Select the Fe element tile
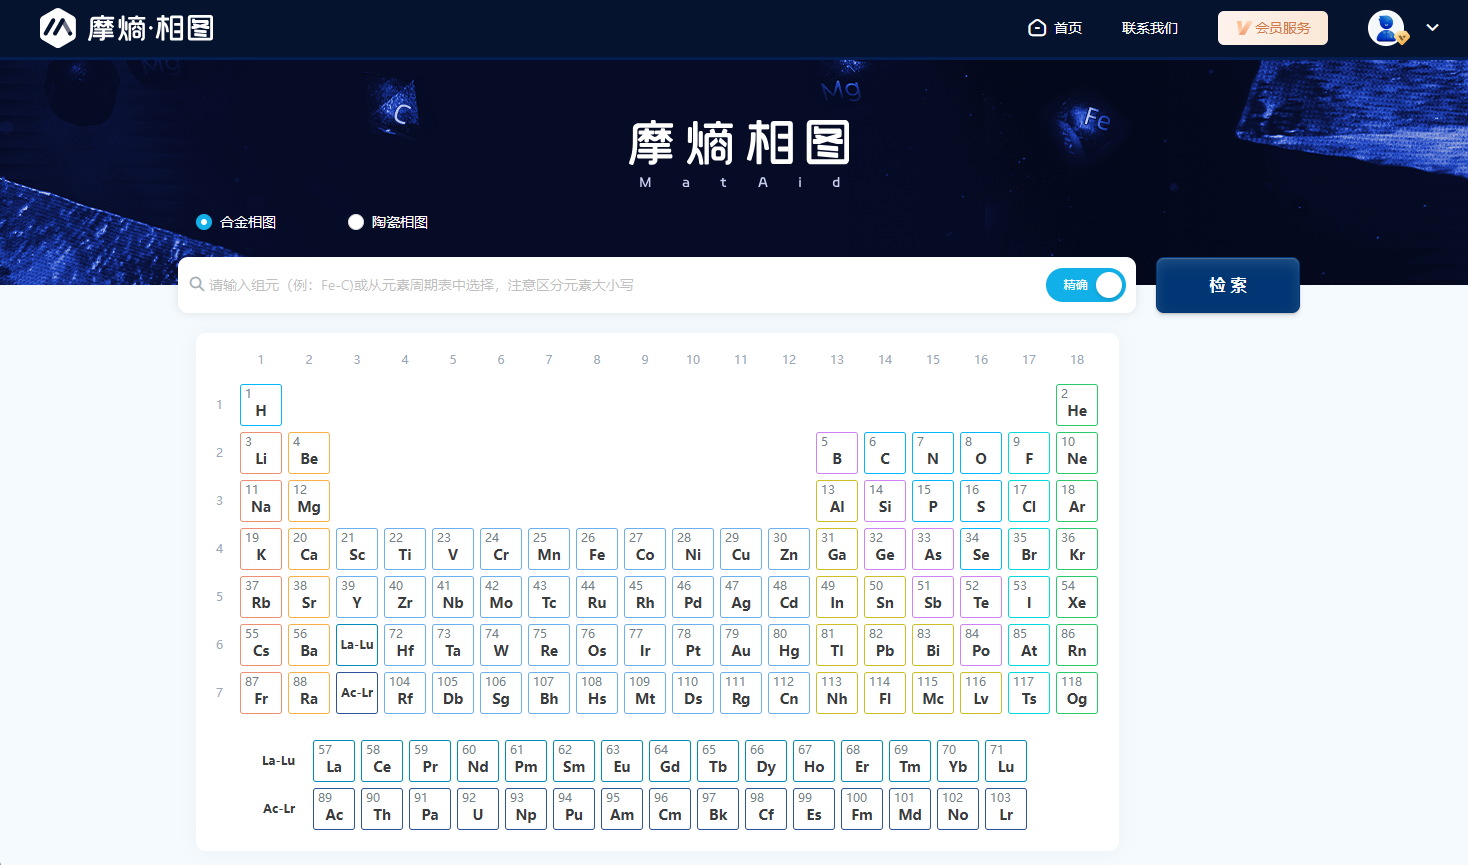This screenshot has height=865, width=1468. pyautogui.click(x=597, y=549)
